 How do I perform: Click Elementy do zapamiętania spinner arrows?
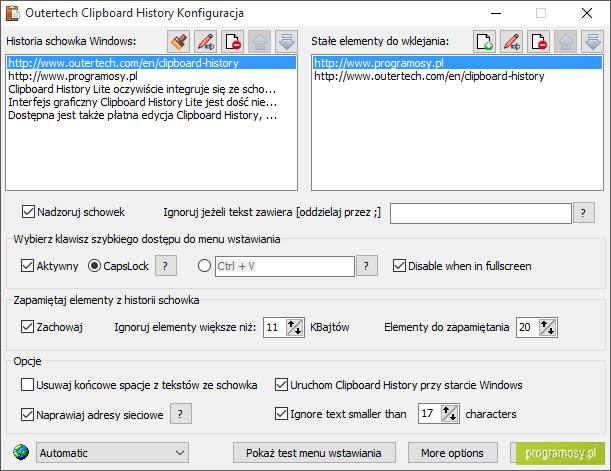pyautogui.click(x=547, y=327)
